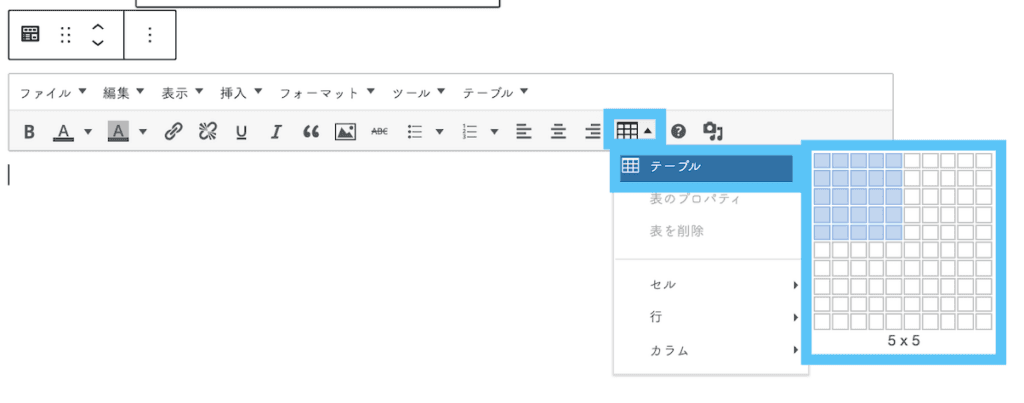Viewport: 1024px width, 403px height.
Task: Align text center
Action: pos(558,132)
